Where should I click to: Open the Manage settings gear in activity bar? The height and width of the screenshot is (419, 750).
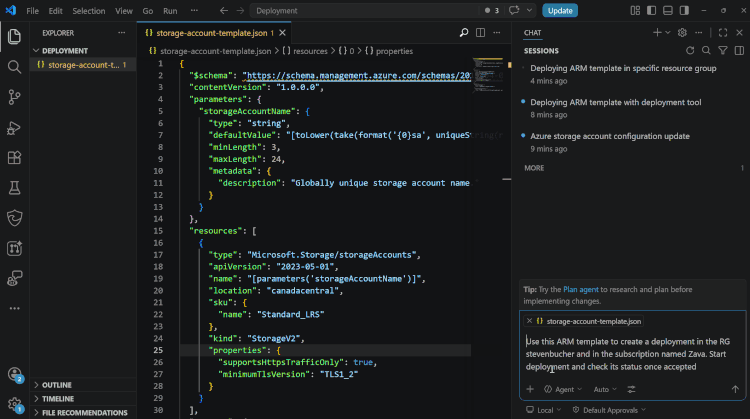[14, 405]
